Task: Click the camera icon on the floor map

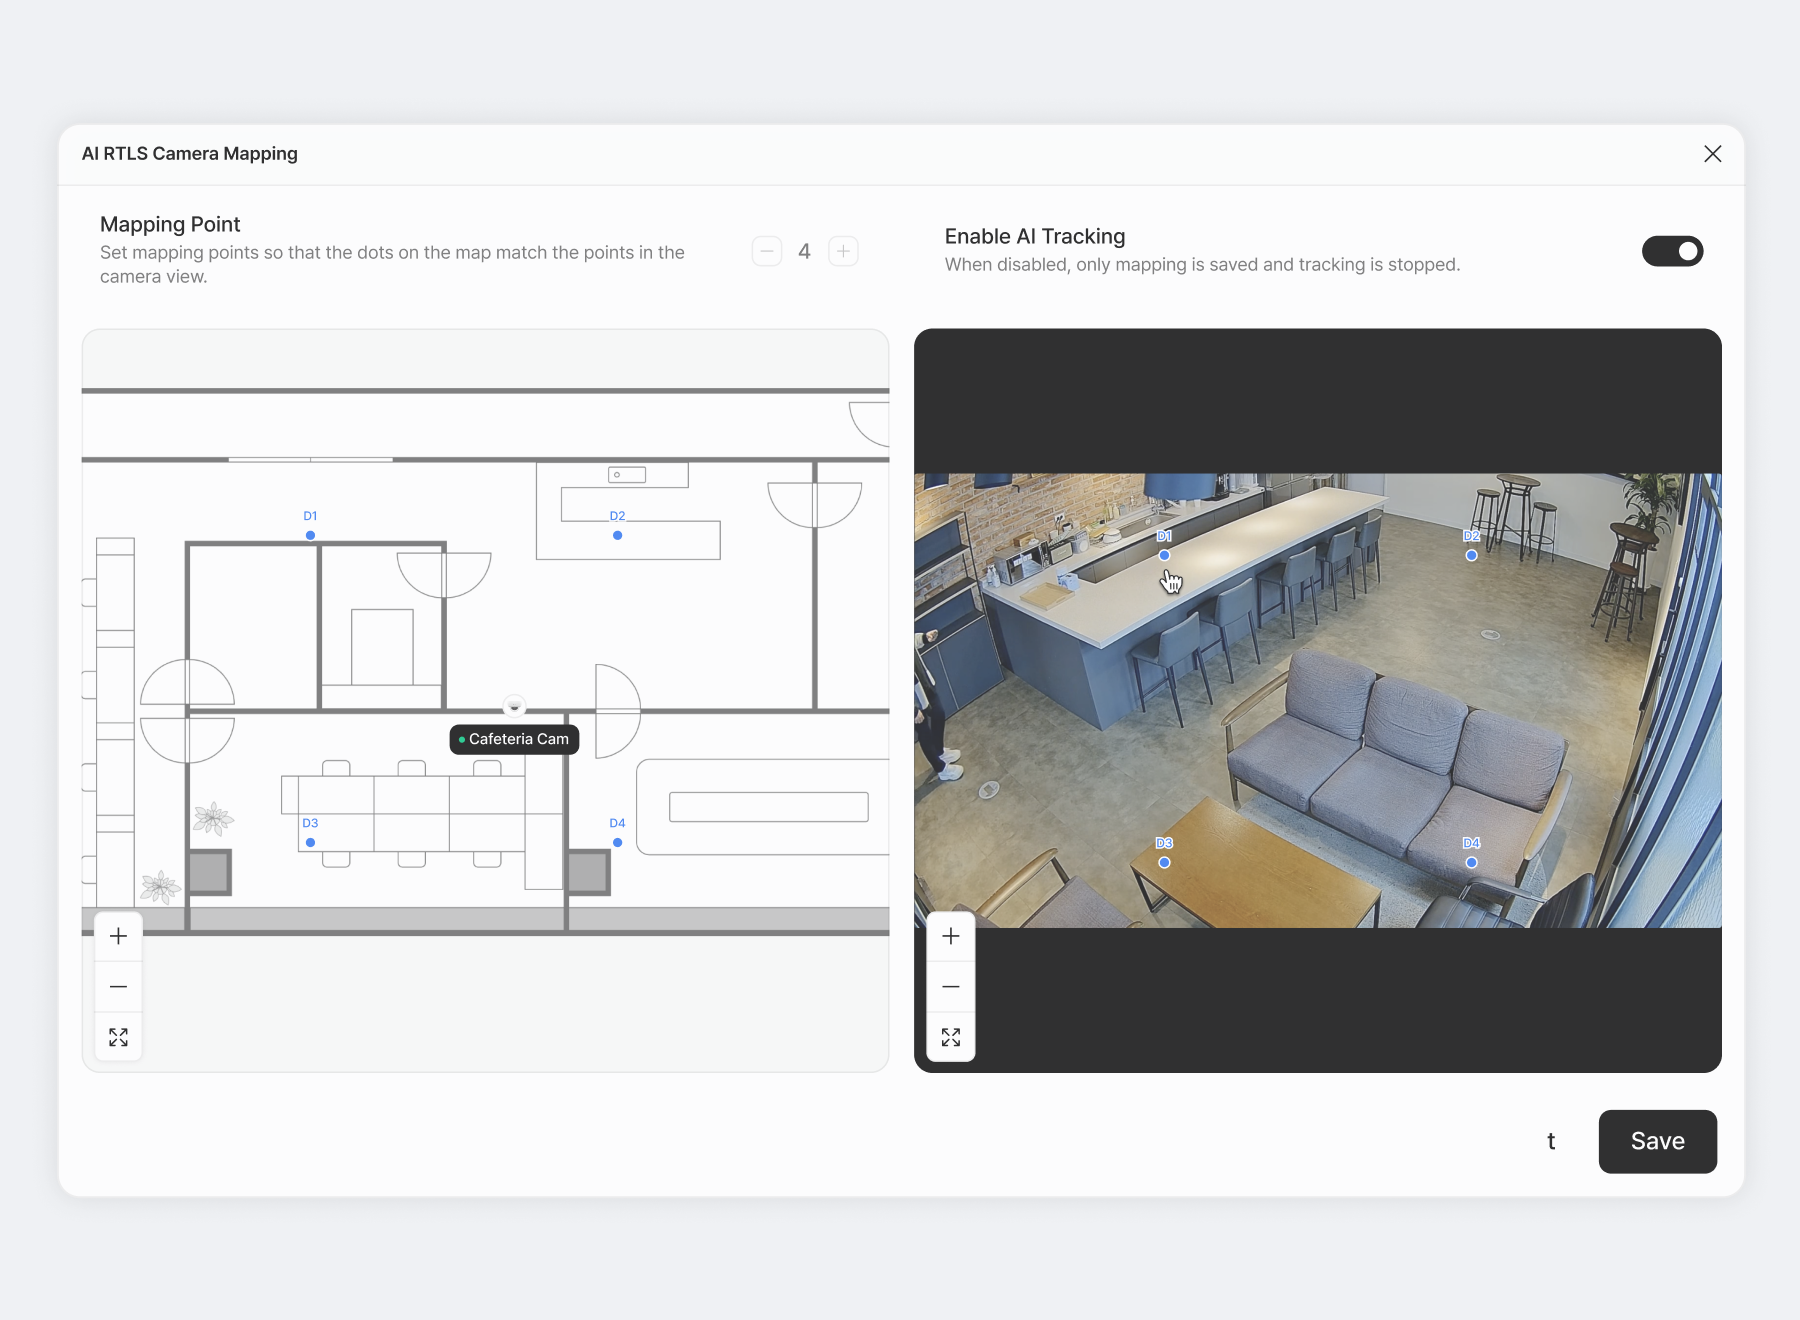Action: (514, 706)
